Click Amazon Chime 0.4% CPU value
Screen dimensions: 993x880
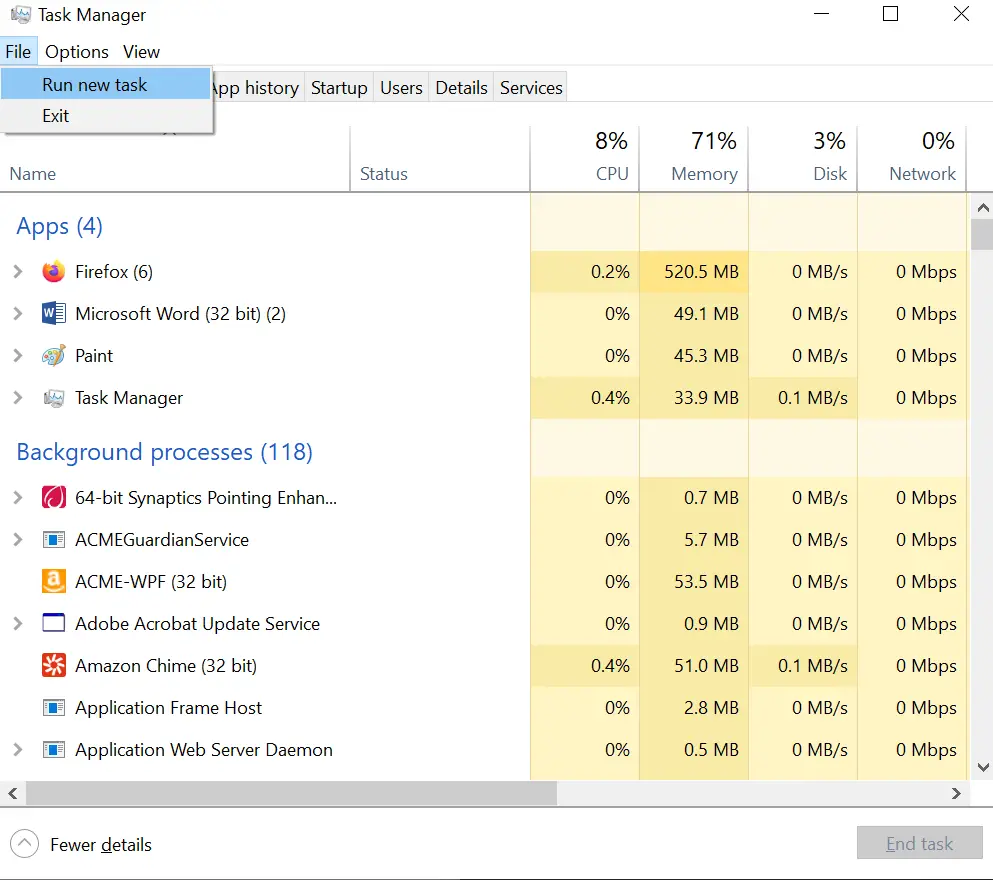click(610, 665)
